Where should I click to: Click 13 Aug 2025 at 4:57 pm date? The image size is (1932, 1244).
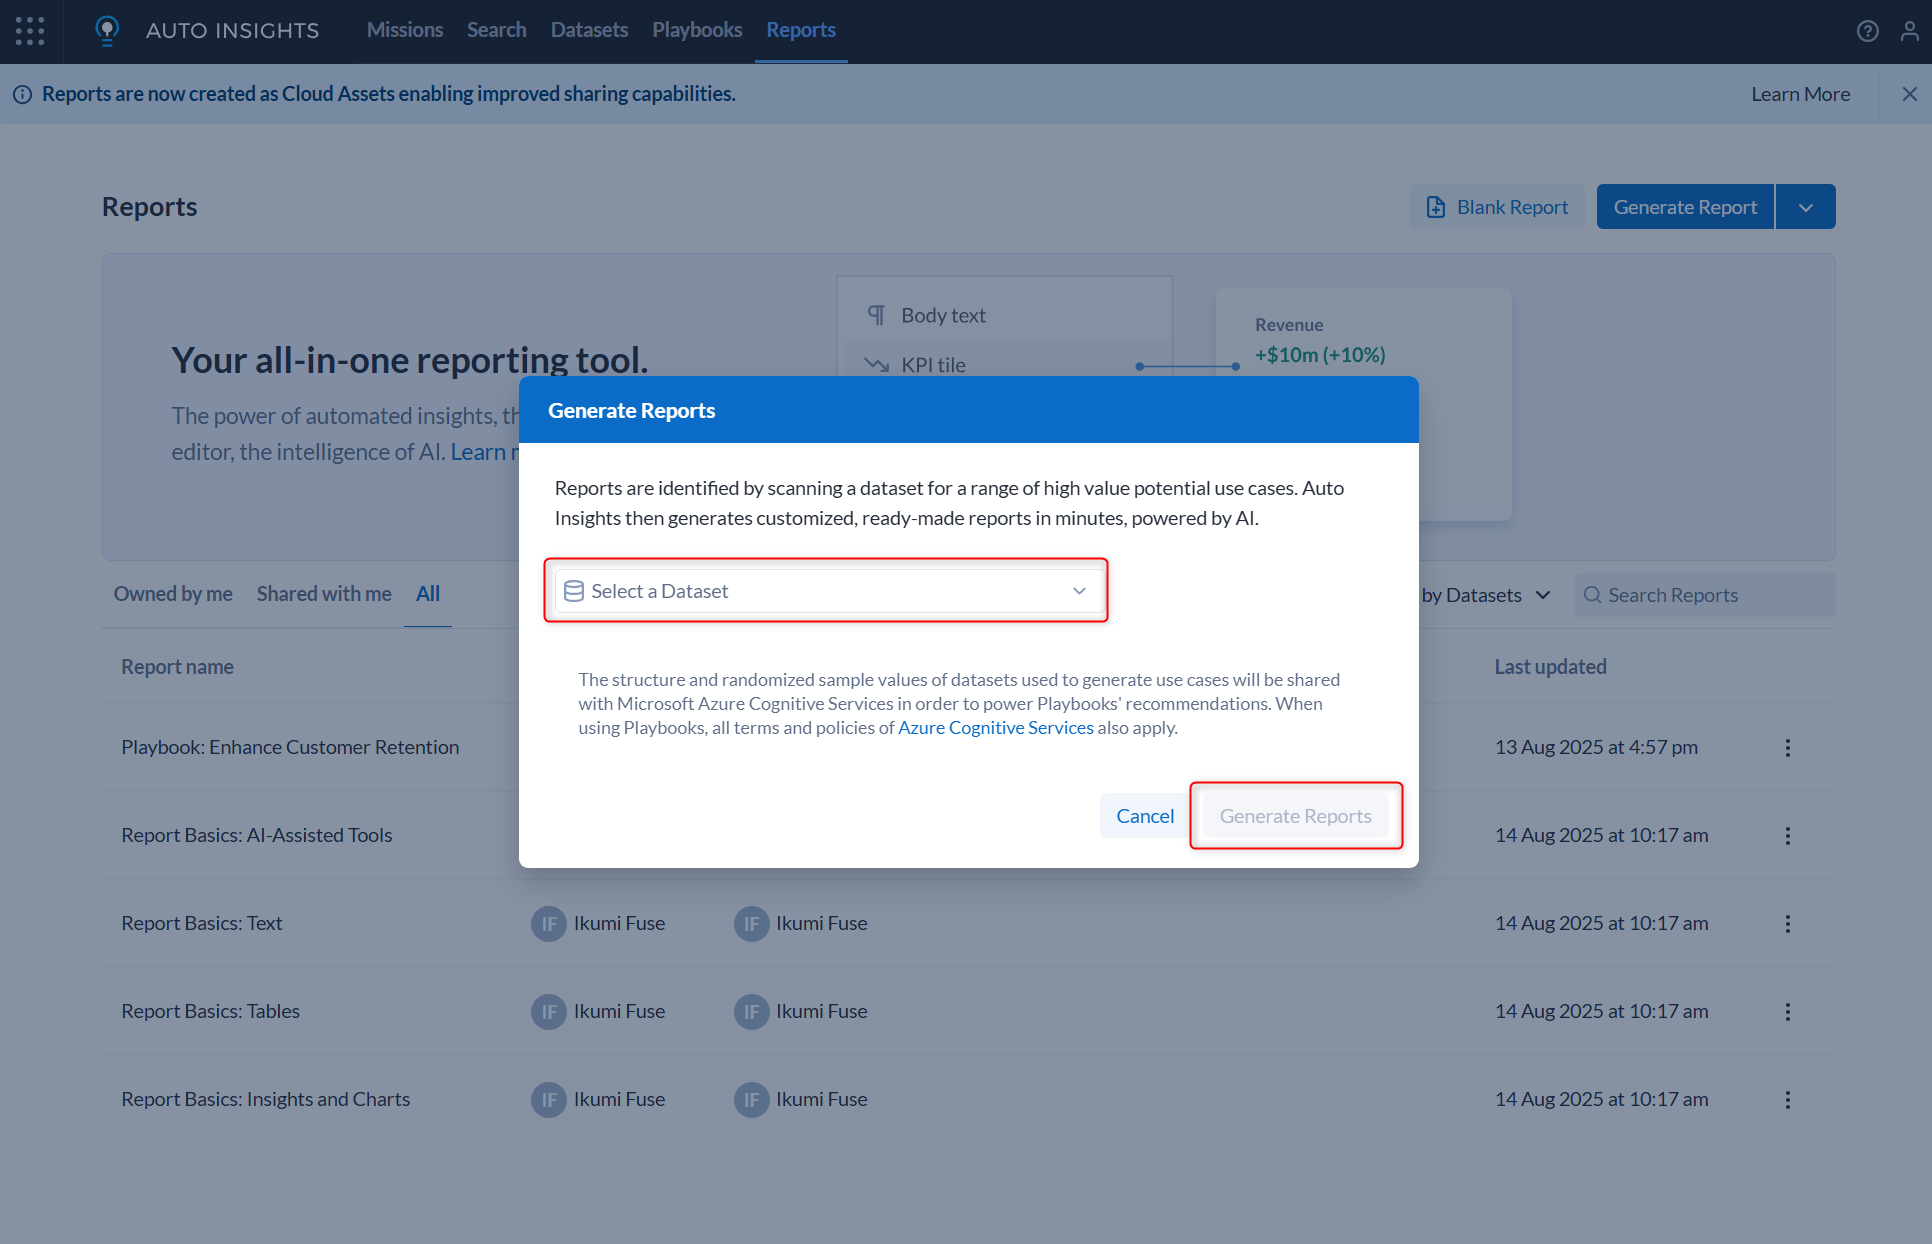1596,748
